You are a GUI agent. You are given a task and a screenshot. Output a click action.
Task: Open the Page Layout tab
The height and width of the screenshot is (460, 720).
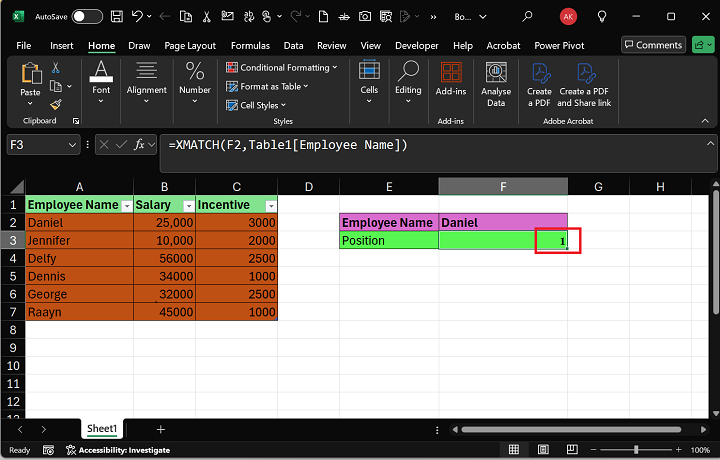tap(190, 45)
